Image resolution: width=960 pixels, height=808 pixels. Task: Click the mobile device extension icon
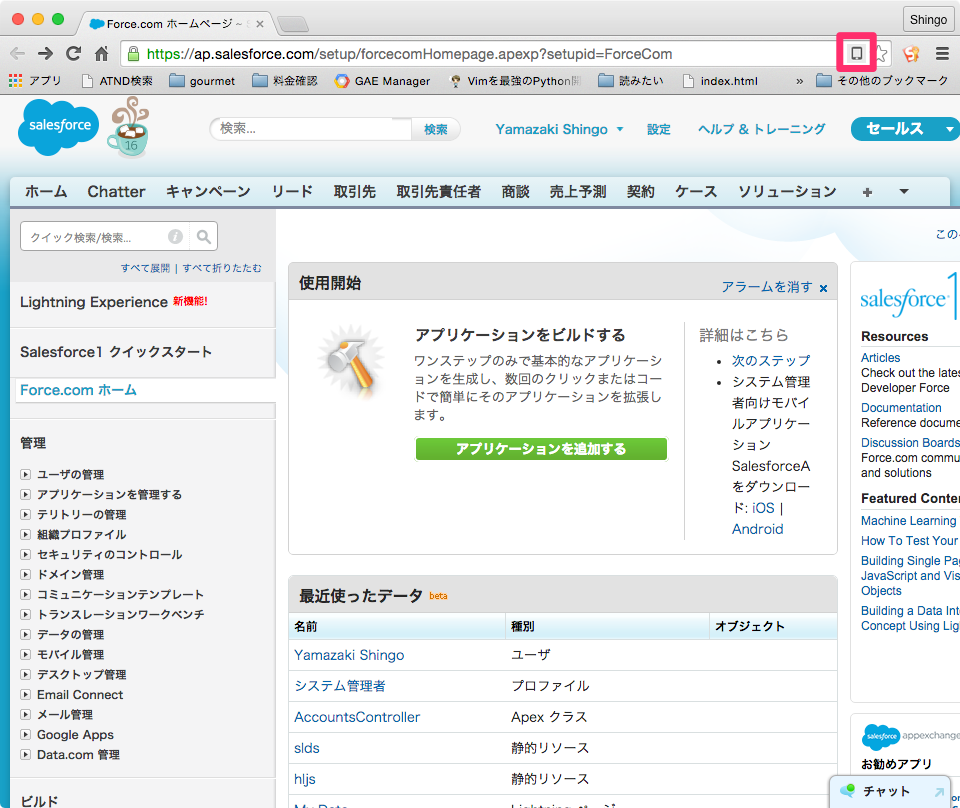click(857, 53)
